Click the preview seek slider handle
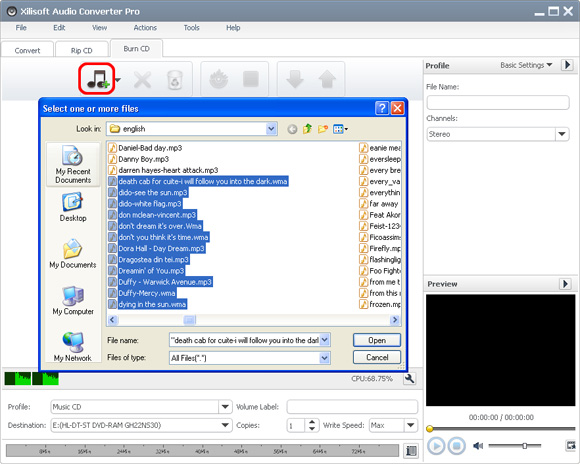 (x=430, y=429)
